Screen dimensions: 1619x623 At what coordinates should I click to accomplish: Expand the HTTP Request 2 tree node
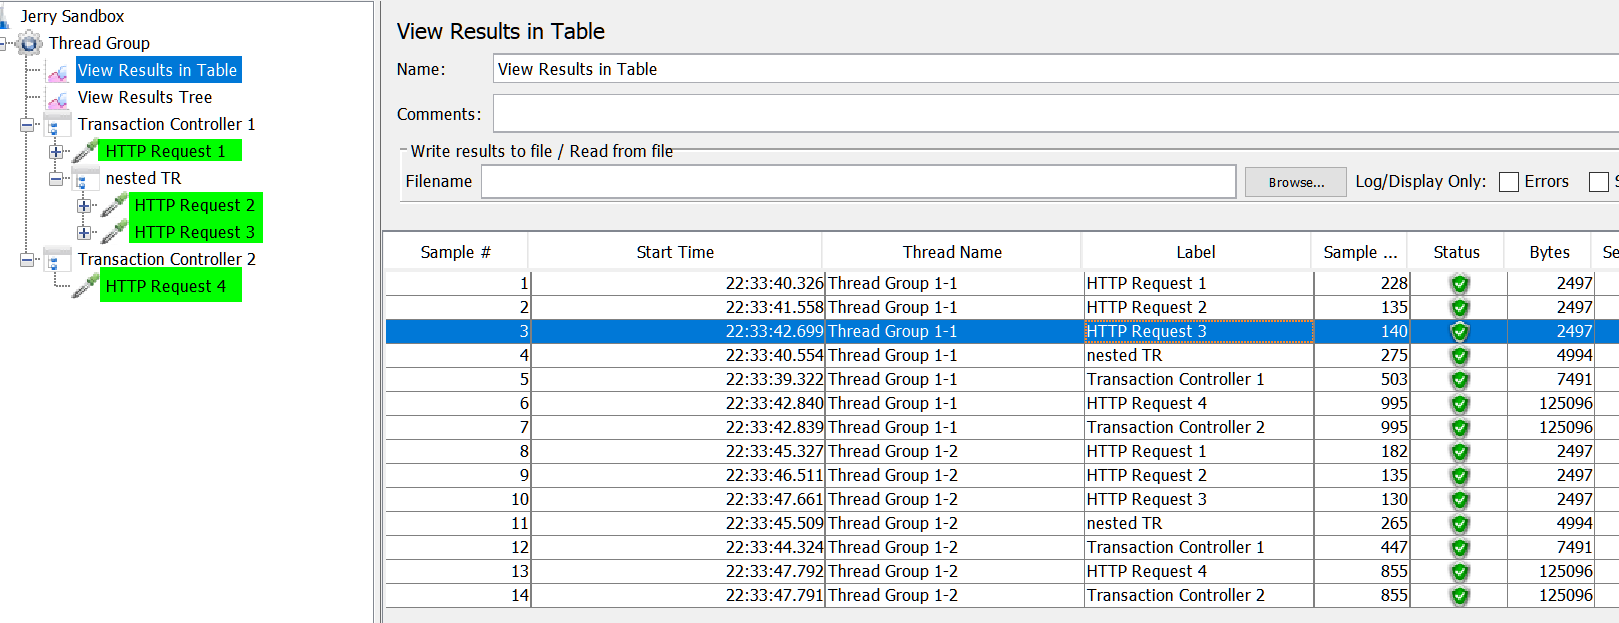pyautogui.click(x=85, y=206)
